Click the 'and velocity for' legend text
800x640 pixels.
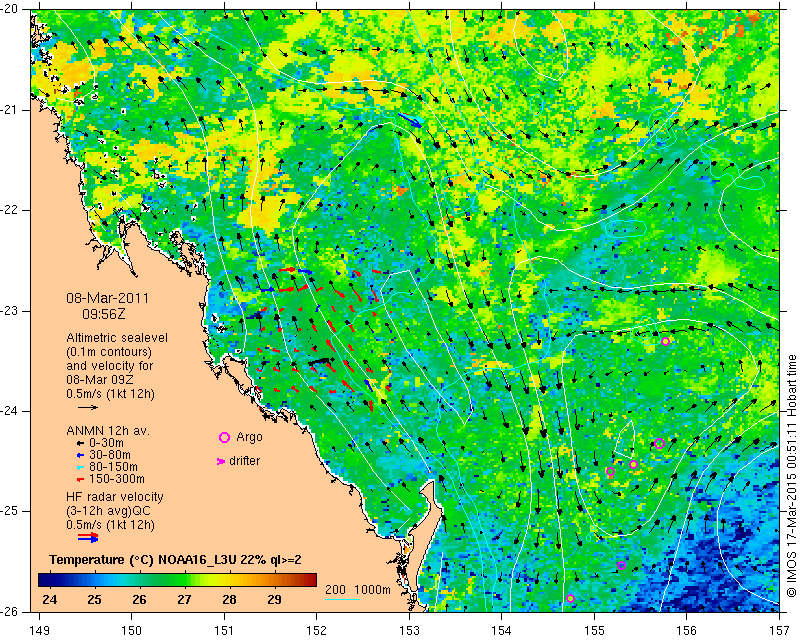110,366
